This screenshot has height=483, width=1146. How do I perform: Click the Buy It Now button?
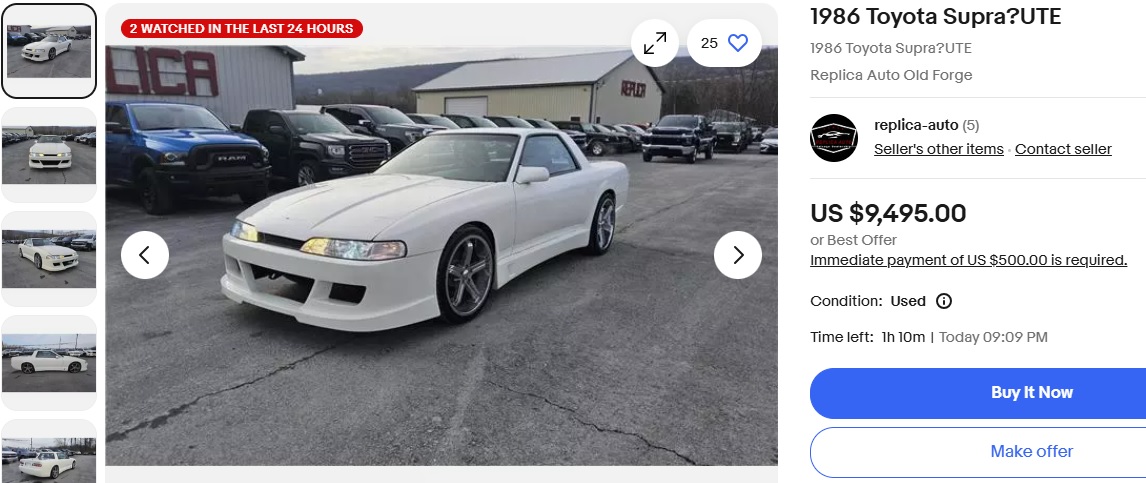pyautogui.click(x=1031, y=393)
